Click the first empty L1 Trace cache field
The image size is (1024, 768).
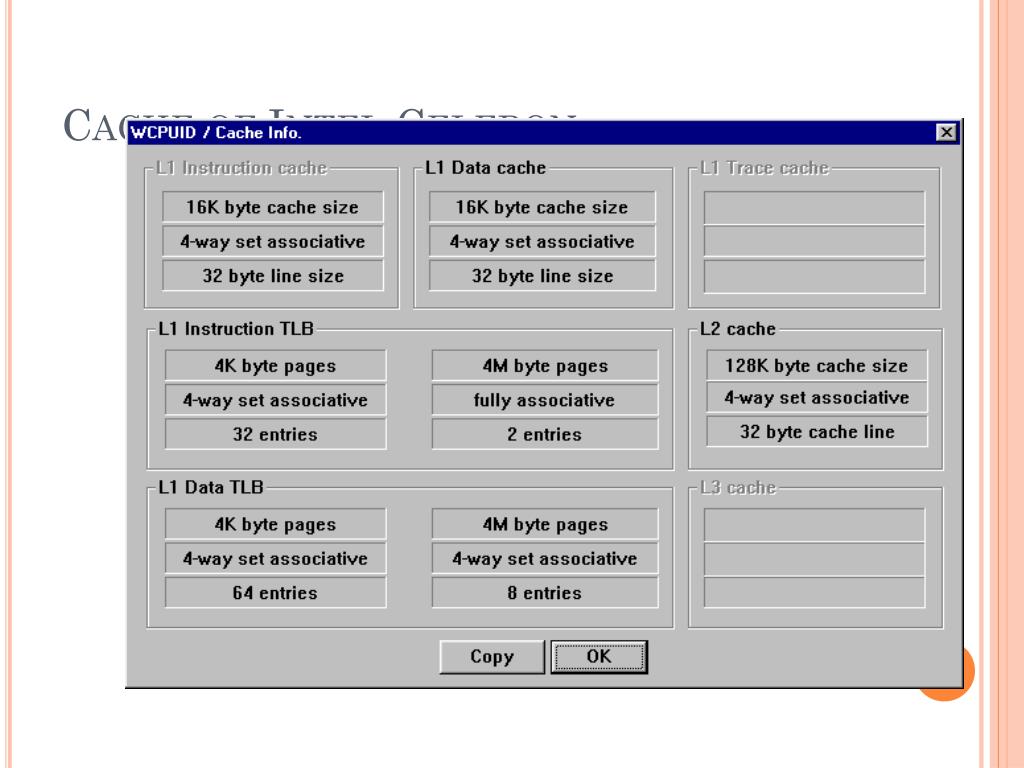coord(814,208)
